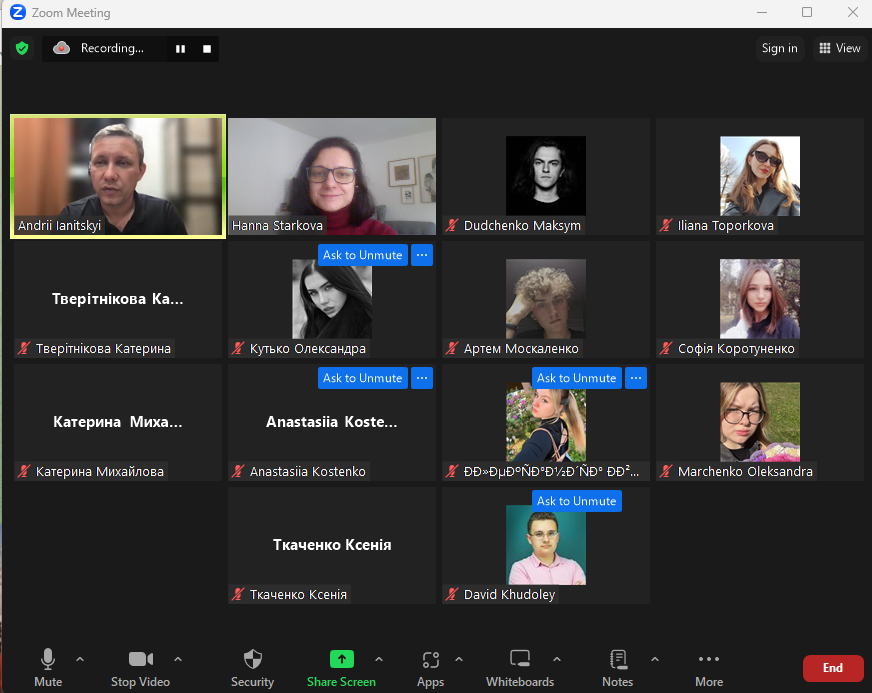Click the cloud recording indicator icon

61,48
